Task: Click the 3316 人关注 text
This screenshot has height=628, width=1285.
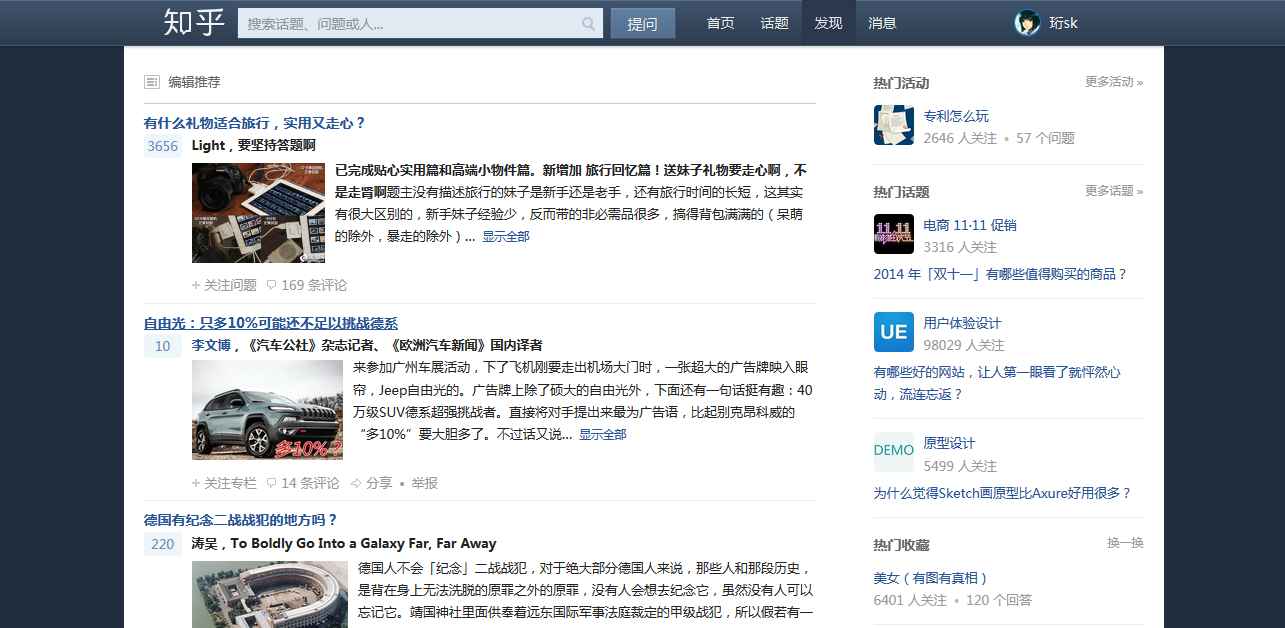Action: pyautogui.click(x=960, y=247)
